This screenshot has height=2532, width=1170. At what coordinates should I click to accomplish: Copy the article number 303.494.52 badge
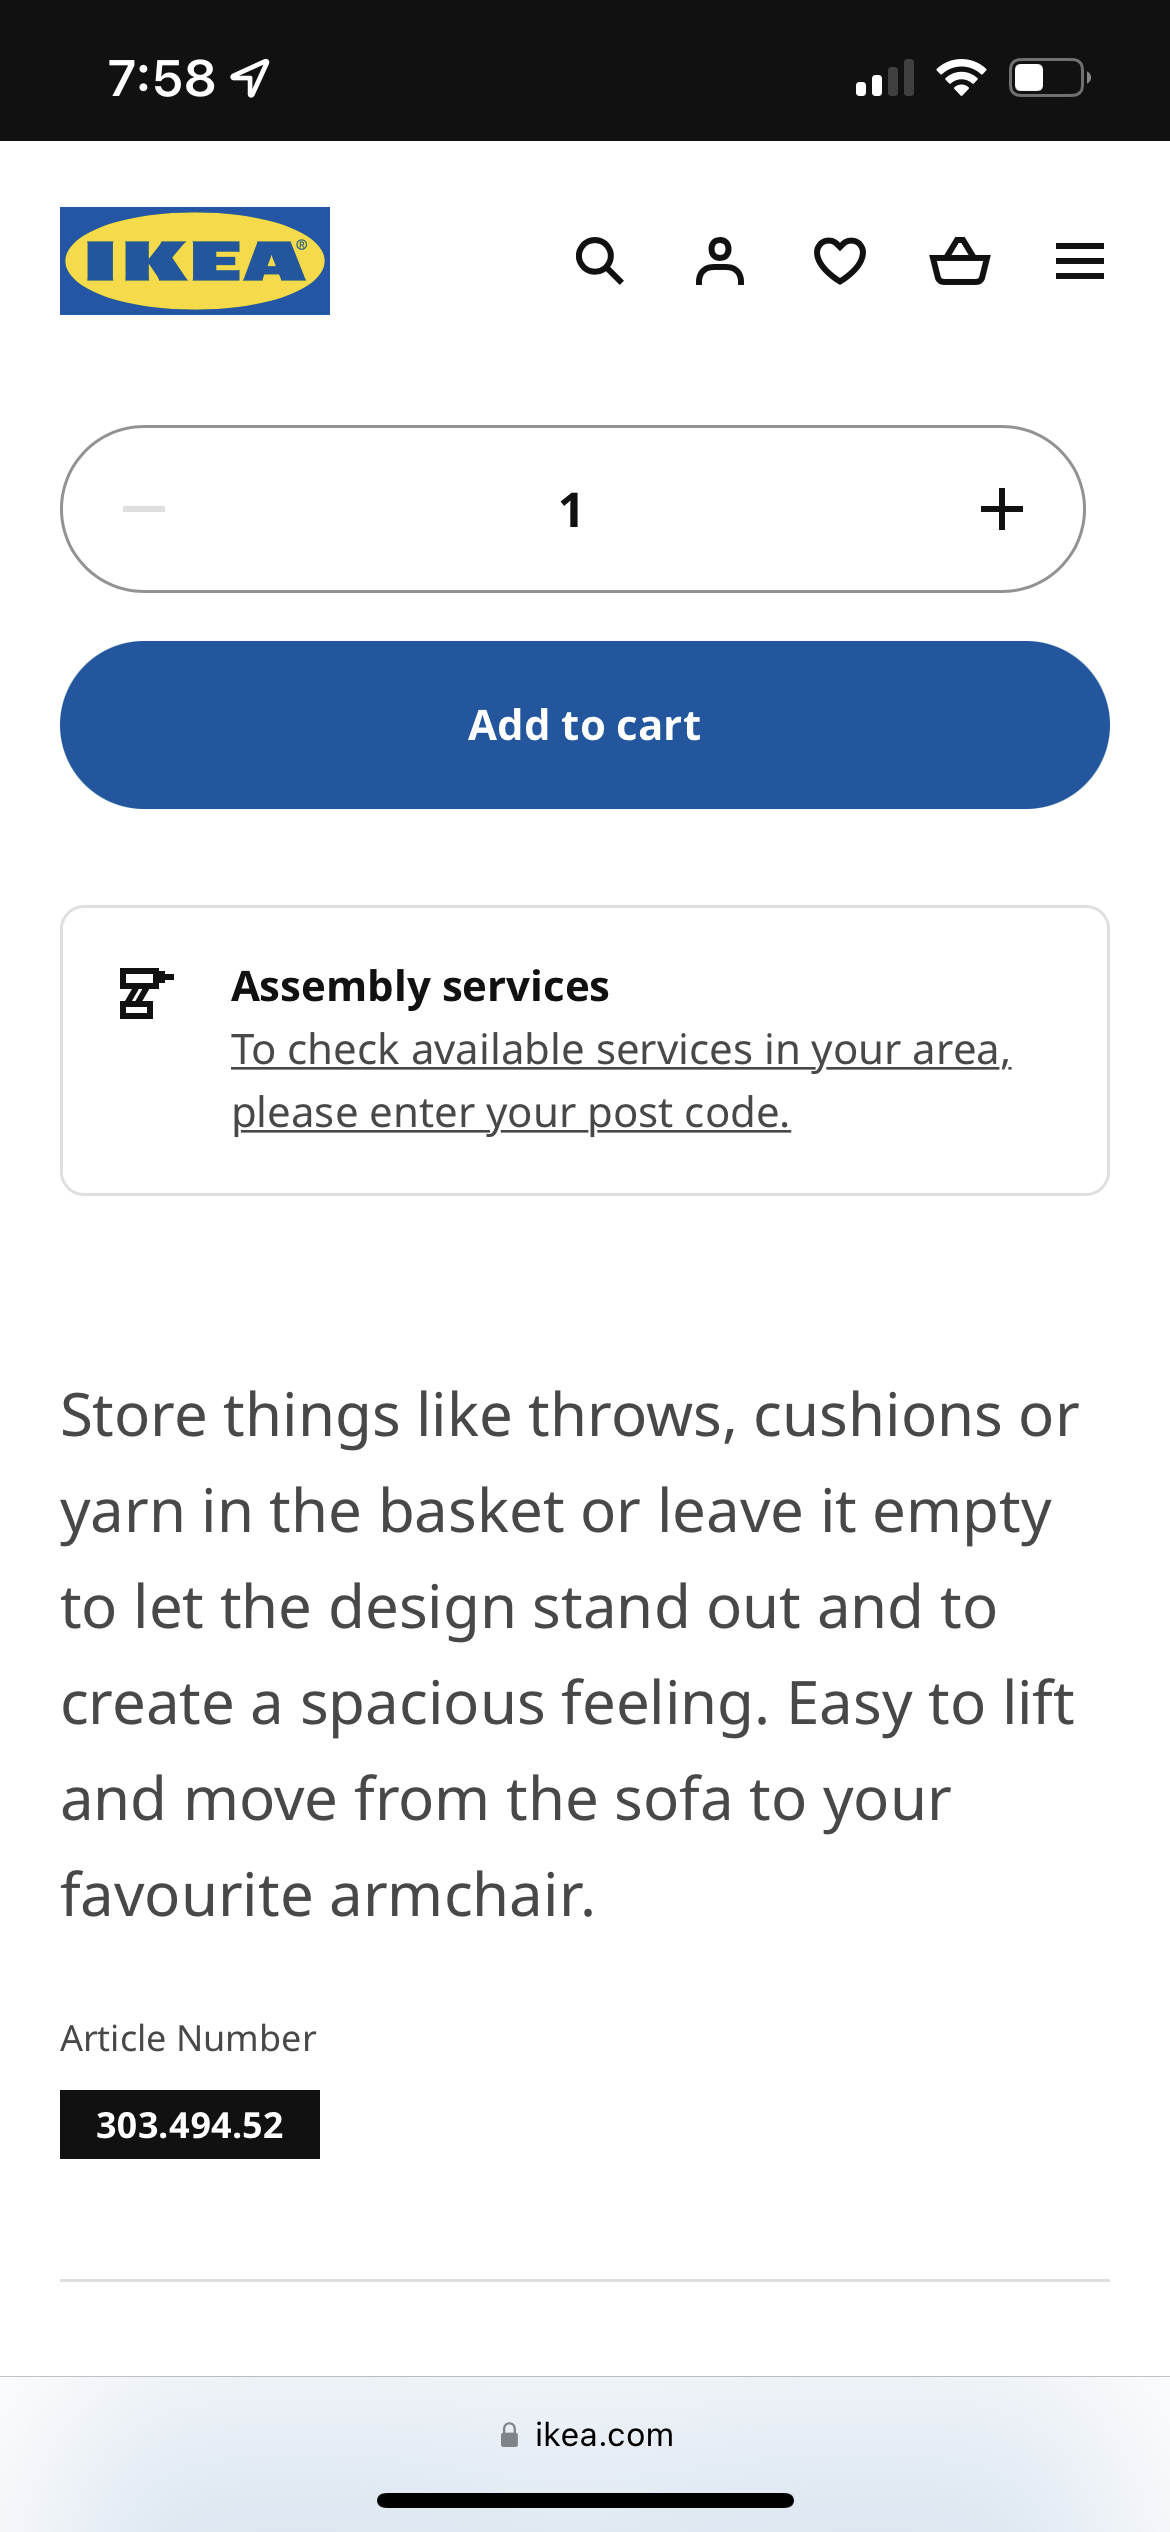(x=190, y=2124)
